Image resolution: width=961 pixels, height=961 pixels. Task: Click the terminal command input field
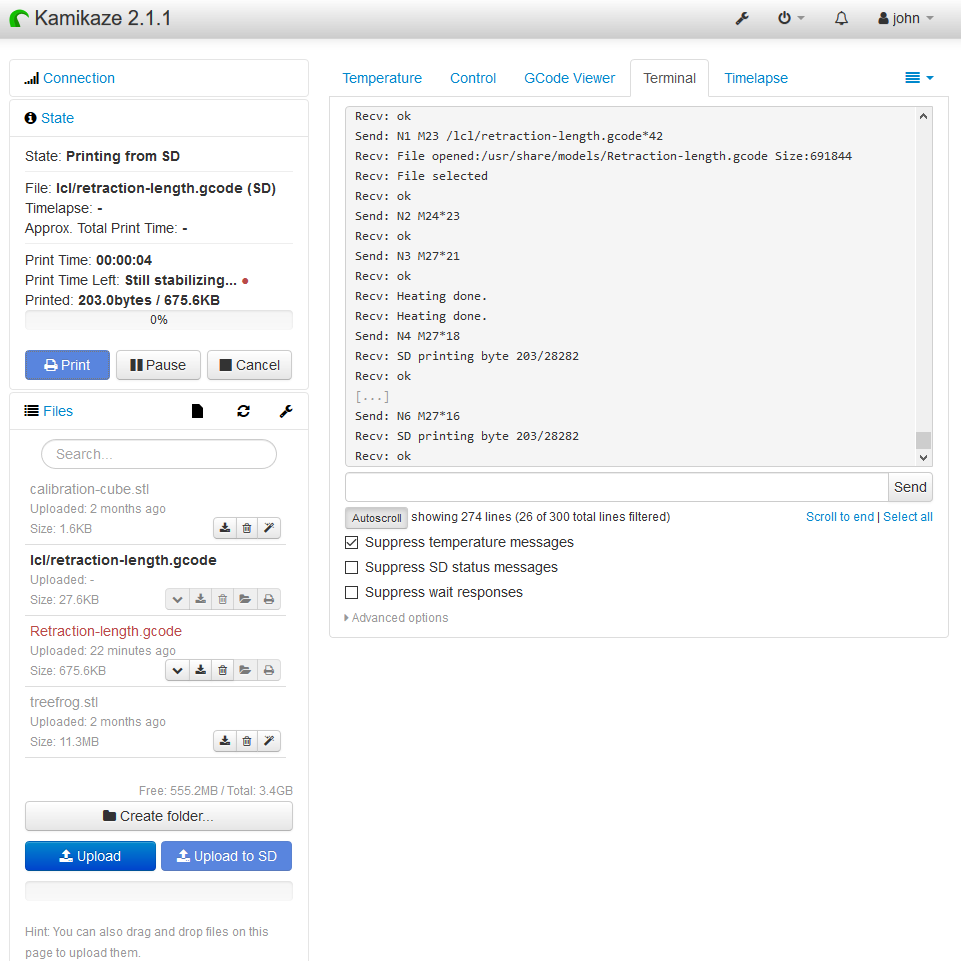616,487
